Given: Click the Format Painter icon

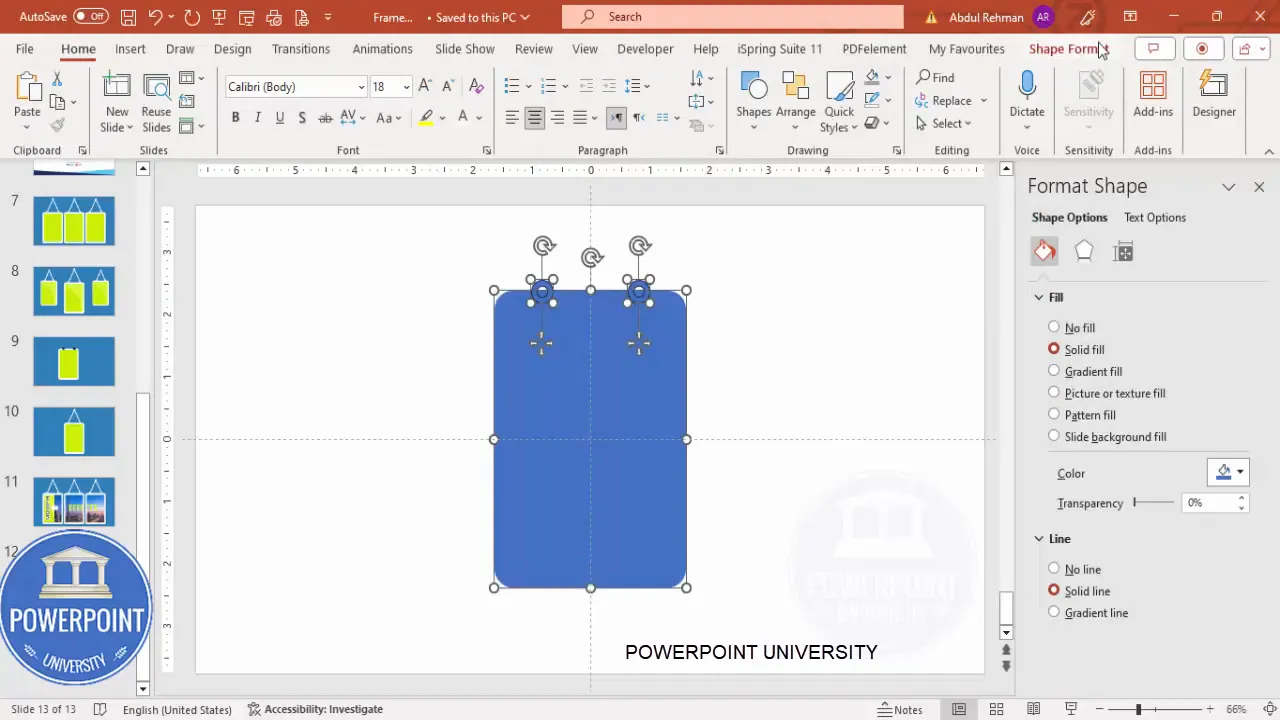Looking at the screenshot, I should coord(57,125).
